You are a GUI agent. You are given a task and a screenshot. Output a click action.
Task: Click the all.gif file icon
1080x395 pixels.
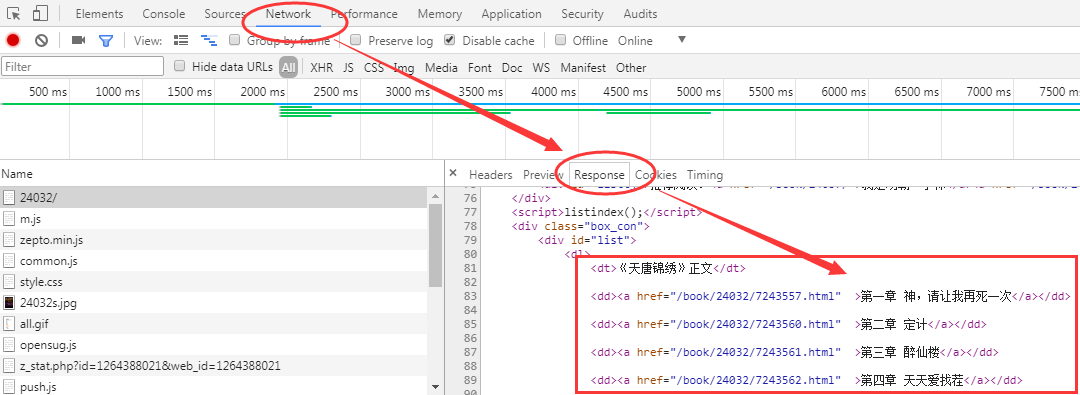pyautogui.click(x=9, y=323)
